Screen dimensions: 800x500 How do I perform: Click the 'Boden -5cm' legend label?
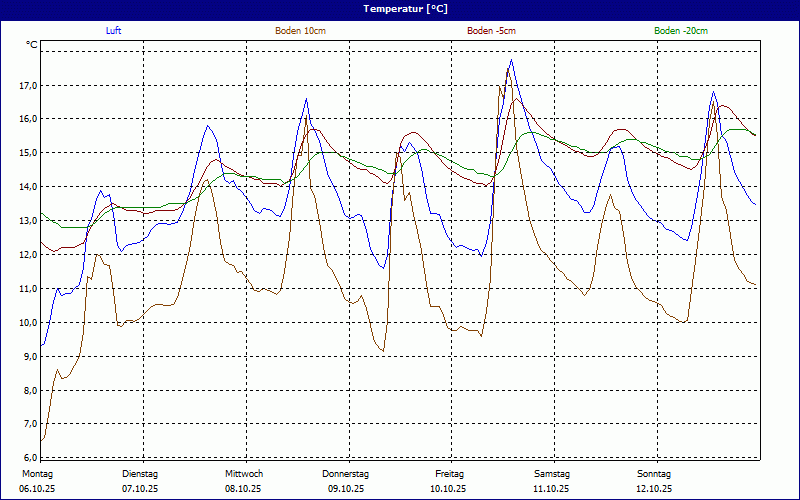point(491,31)
